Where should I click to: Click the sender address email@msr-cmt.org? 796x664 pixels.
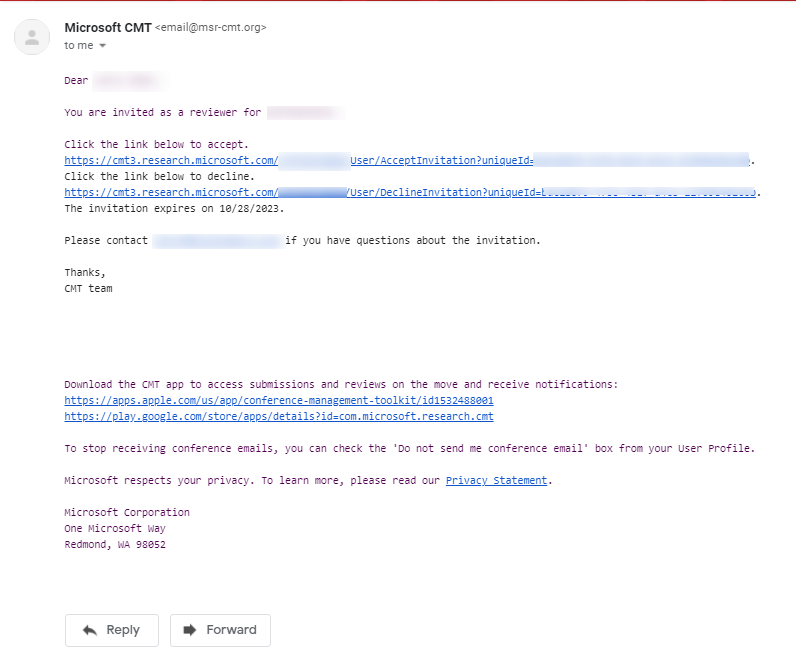(x=211, y=28)
